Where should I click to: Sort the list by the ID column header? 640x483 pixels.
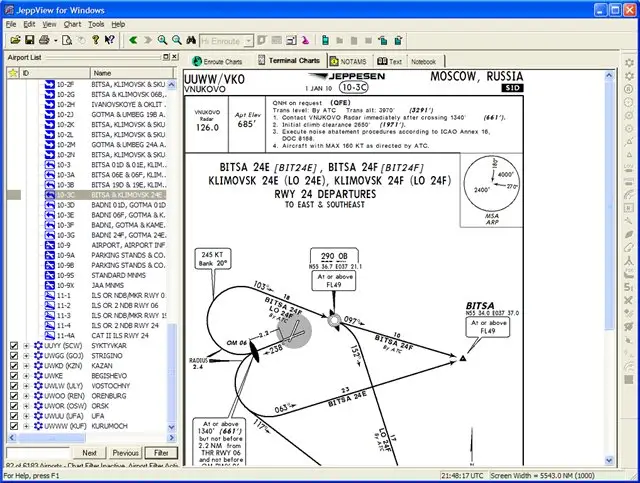(54, 73)
